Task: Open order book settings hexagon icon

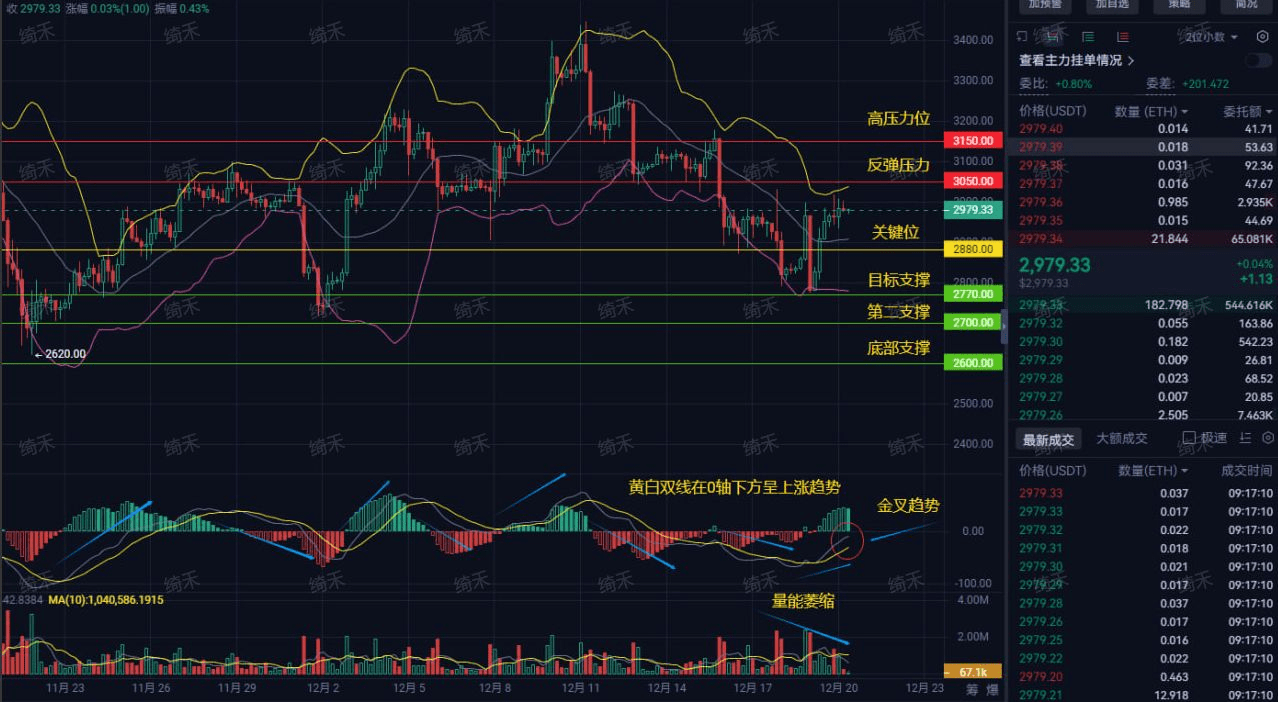Action: 1262,36
